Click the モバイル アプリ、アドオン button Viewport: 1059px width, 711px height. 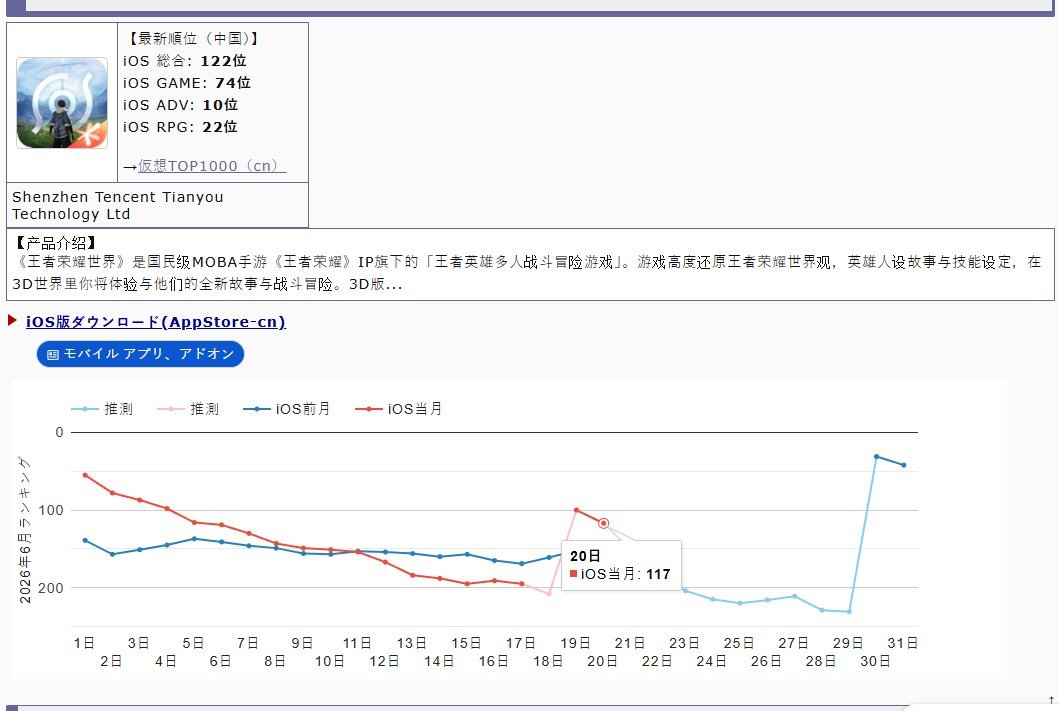point(140,354)
